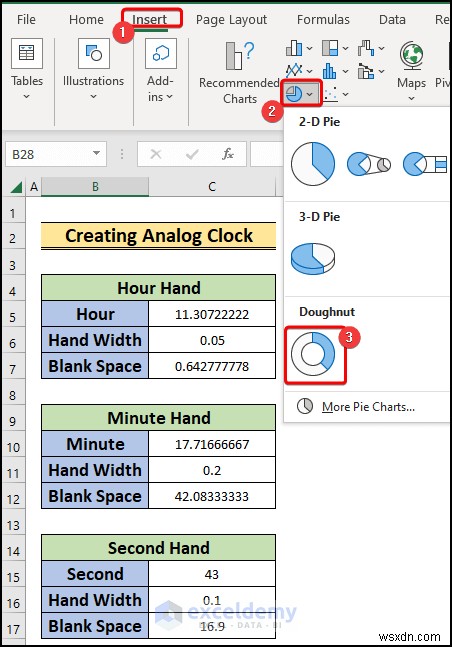Viewport: 452px width, 647px height.
Task: Select the Minute label cell
Action: 95,444
